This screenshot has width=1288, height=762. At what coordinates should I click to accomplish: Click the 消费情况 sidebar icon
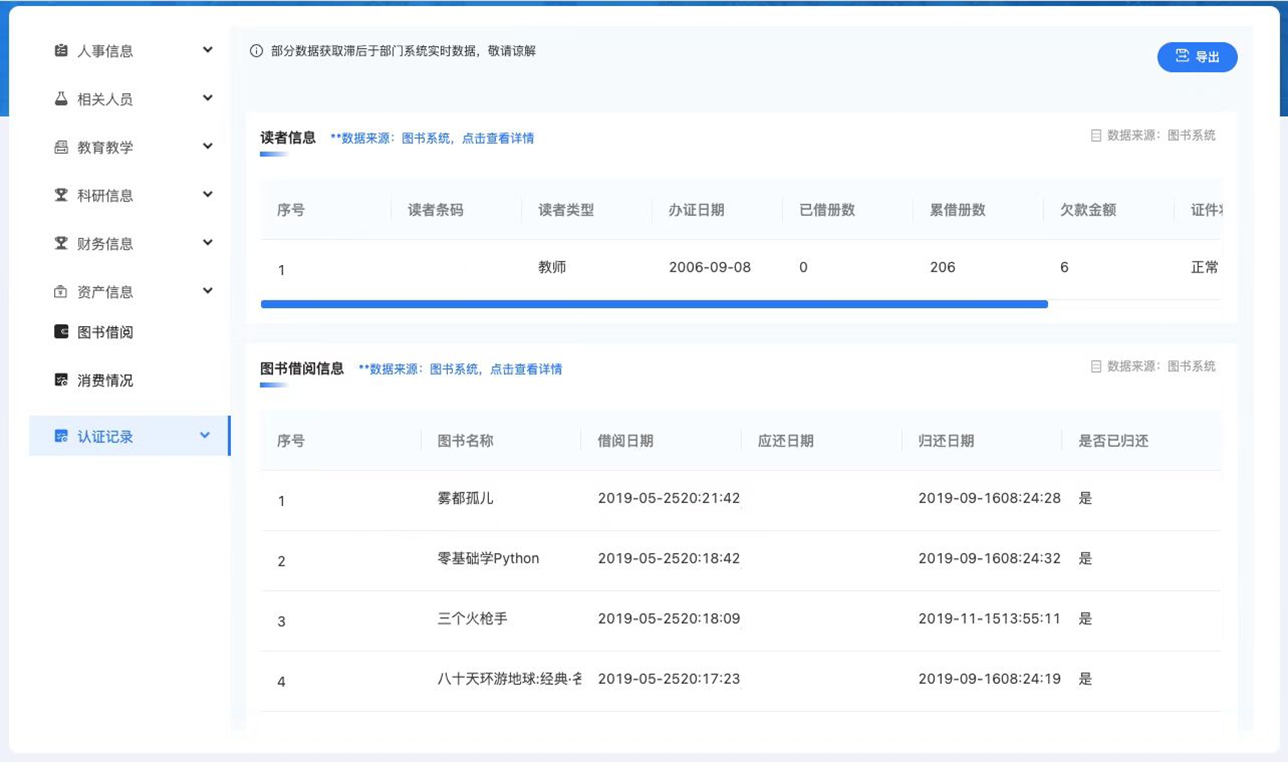[x=61, y=380]
